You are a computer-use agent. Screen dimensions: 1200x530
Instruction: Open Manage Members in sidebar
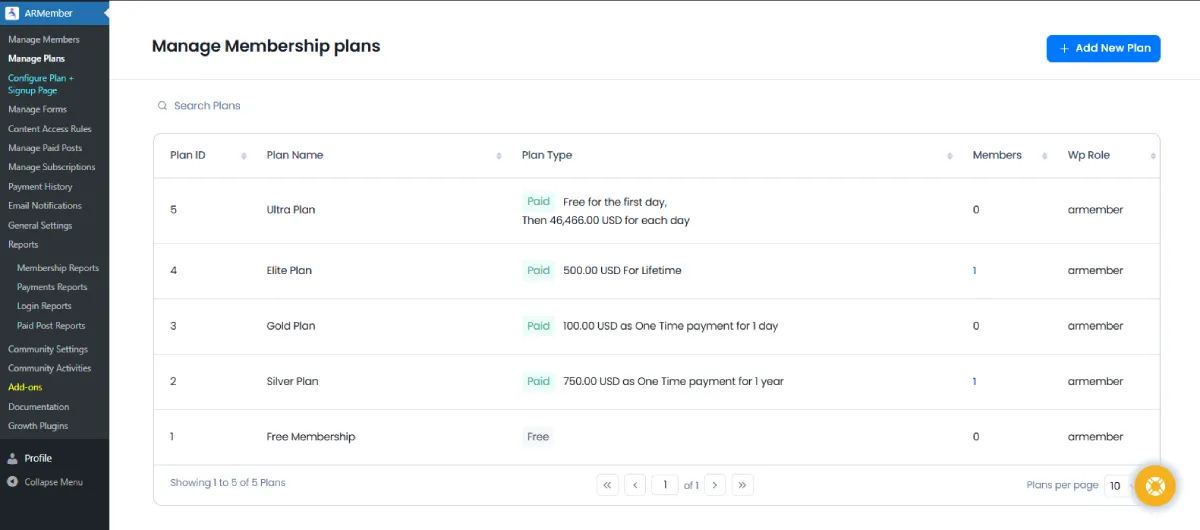pos(44,40)
